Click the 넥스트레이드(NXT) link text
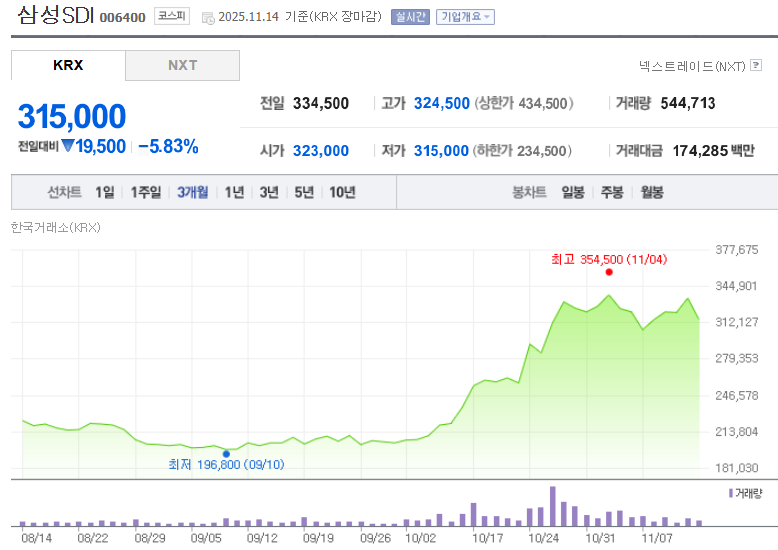 pos(692,66)
